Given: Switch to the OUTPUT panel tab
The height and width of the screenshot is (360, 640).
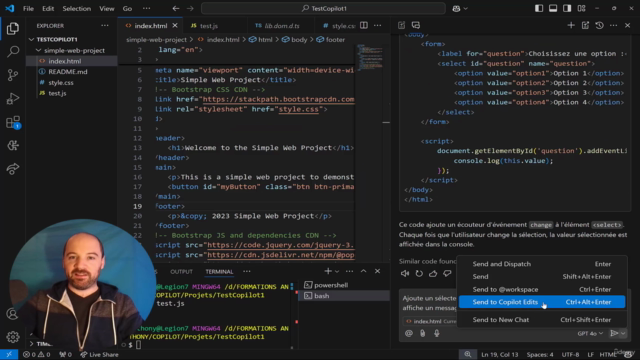Looking at the screenshot, I should 181,271.
